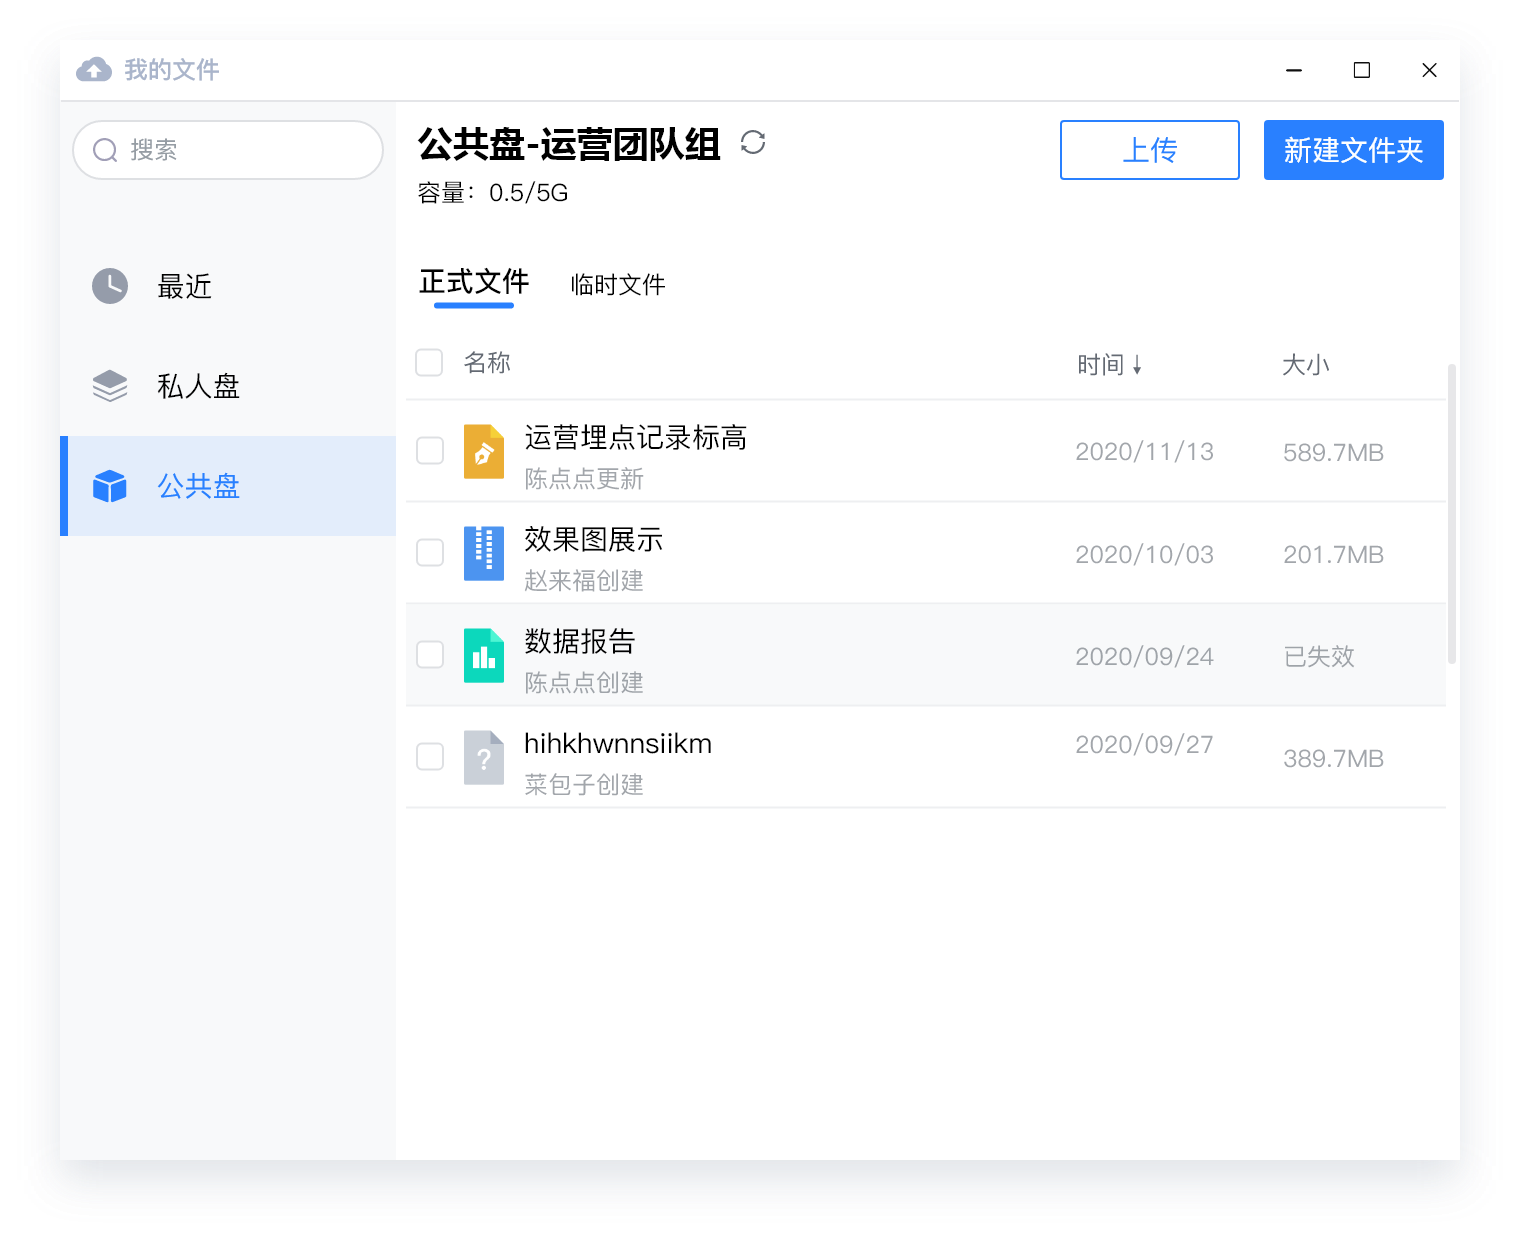Open the file named 运营埋点记录标高
The height and width of the screenshot is (1240, 1520).
tap(636, 438)
